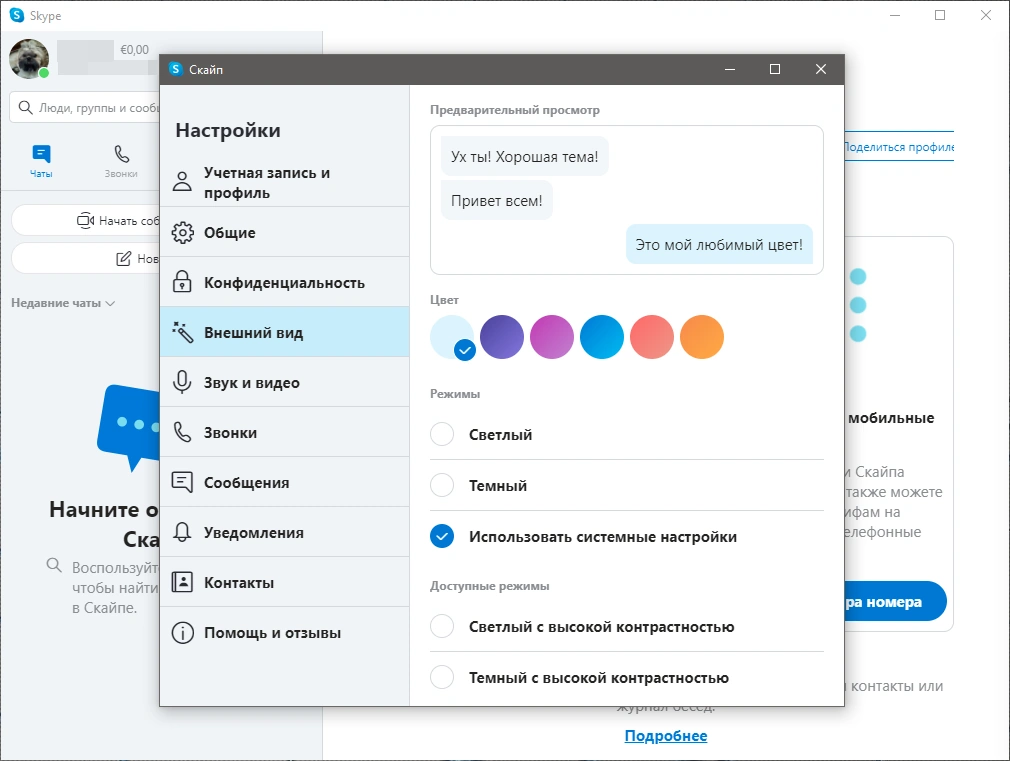Viewport: 1010px width, 761px height.
Task: Open Помощь и отзывы section
Action: pos(285,633)
